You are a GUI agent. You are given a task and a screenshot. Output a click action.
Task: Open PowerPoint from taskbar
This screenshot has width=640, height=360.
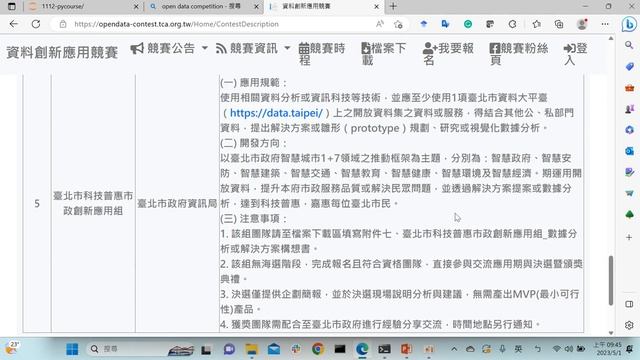coord(406,349)
